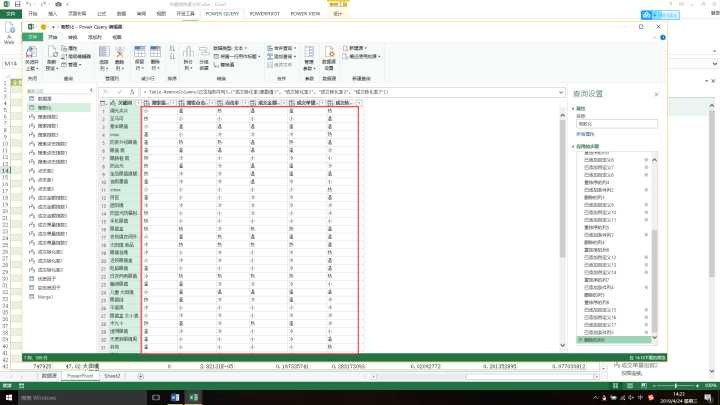The height and width of the screenshot is (405, 720).
Task: Close the Query Settings pane
Action: (x=656, y=94)
